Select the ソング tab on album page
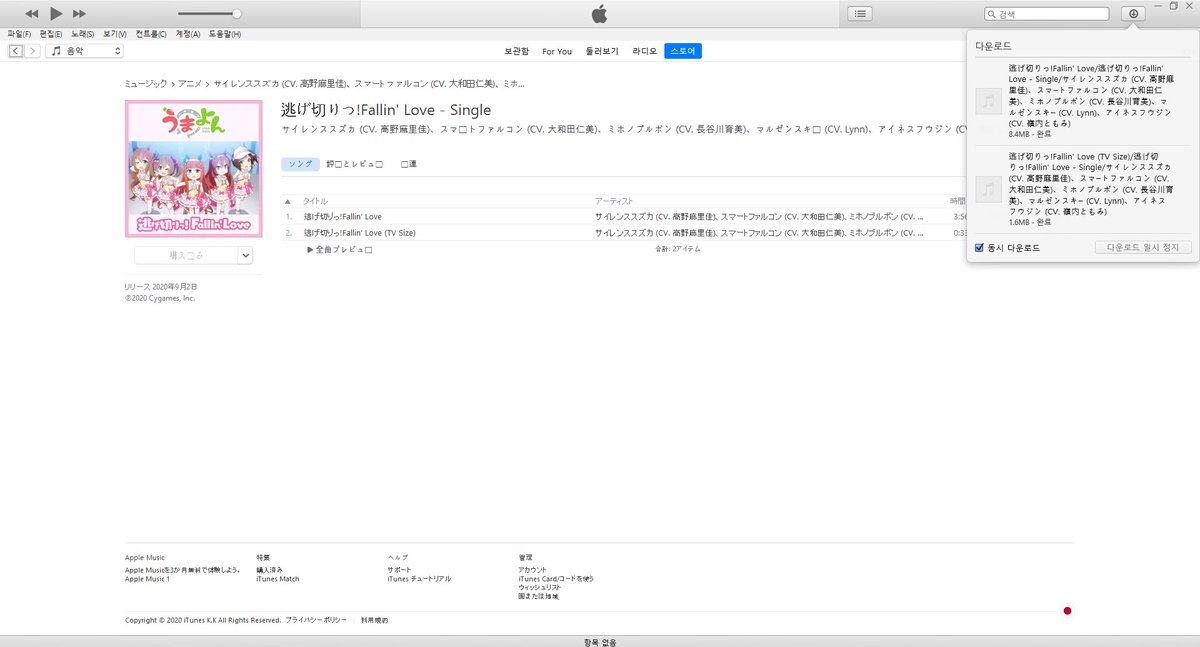Viewport: 1200px width, 647px height. [300, 163]
